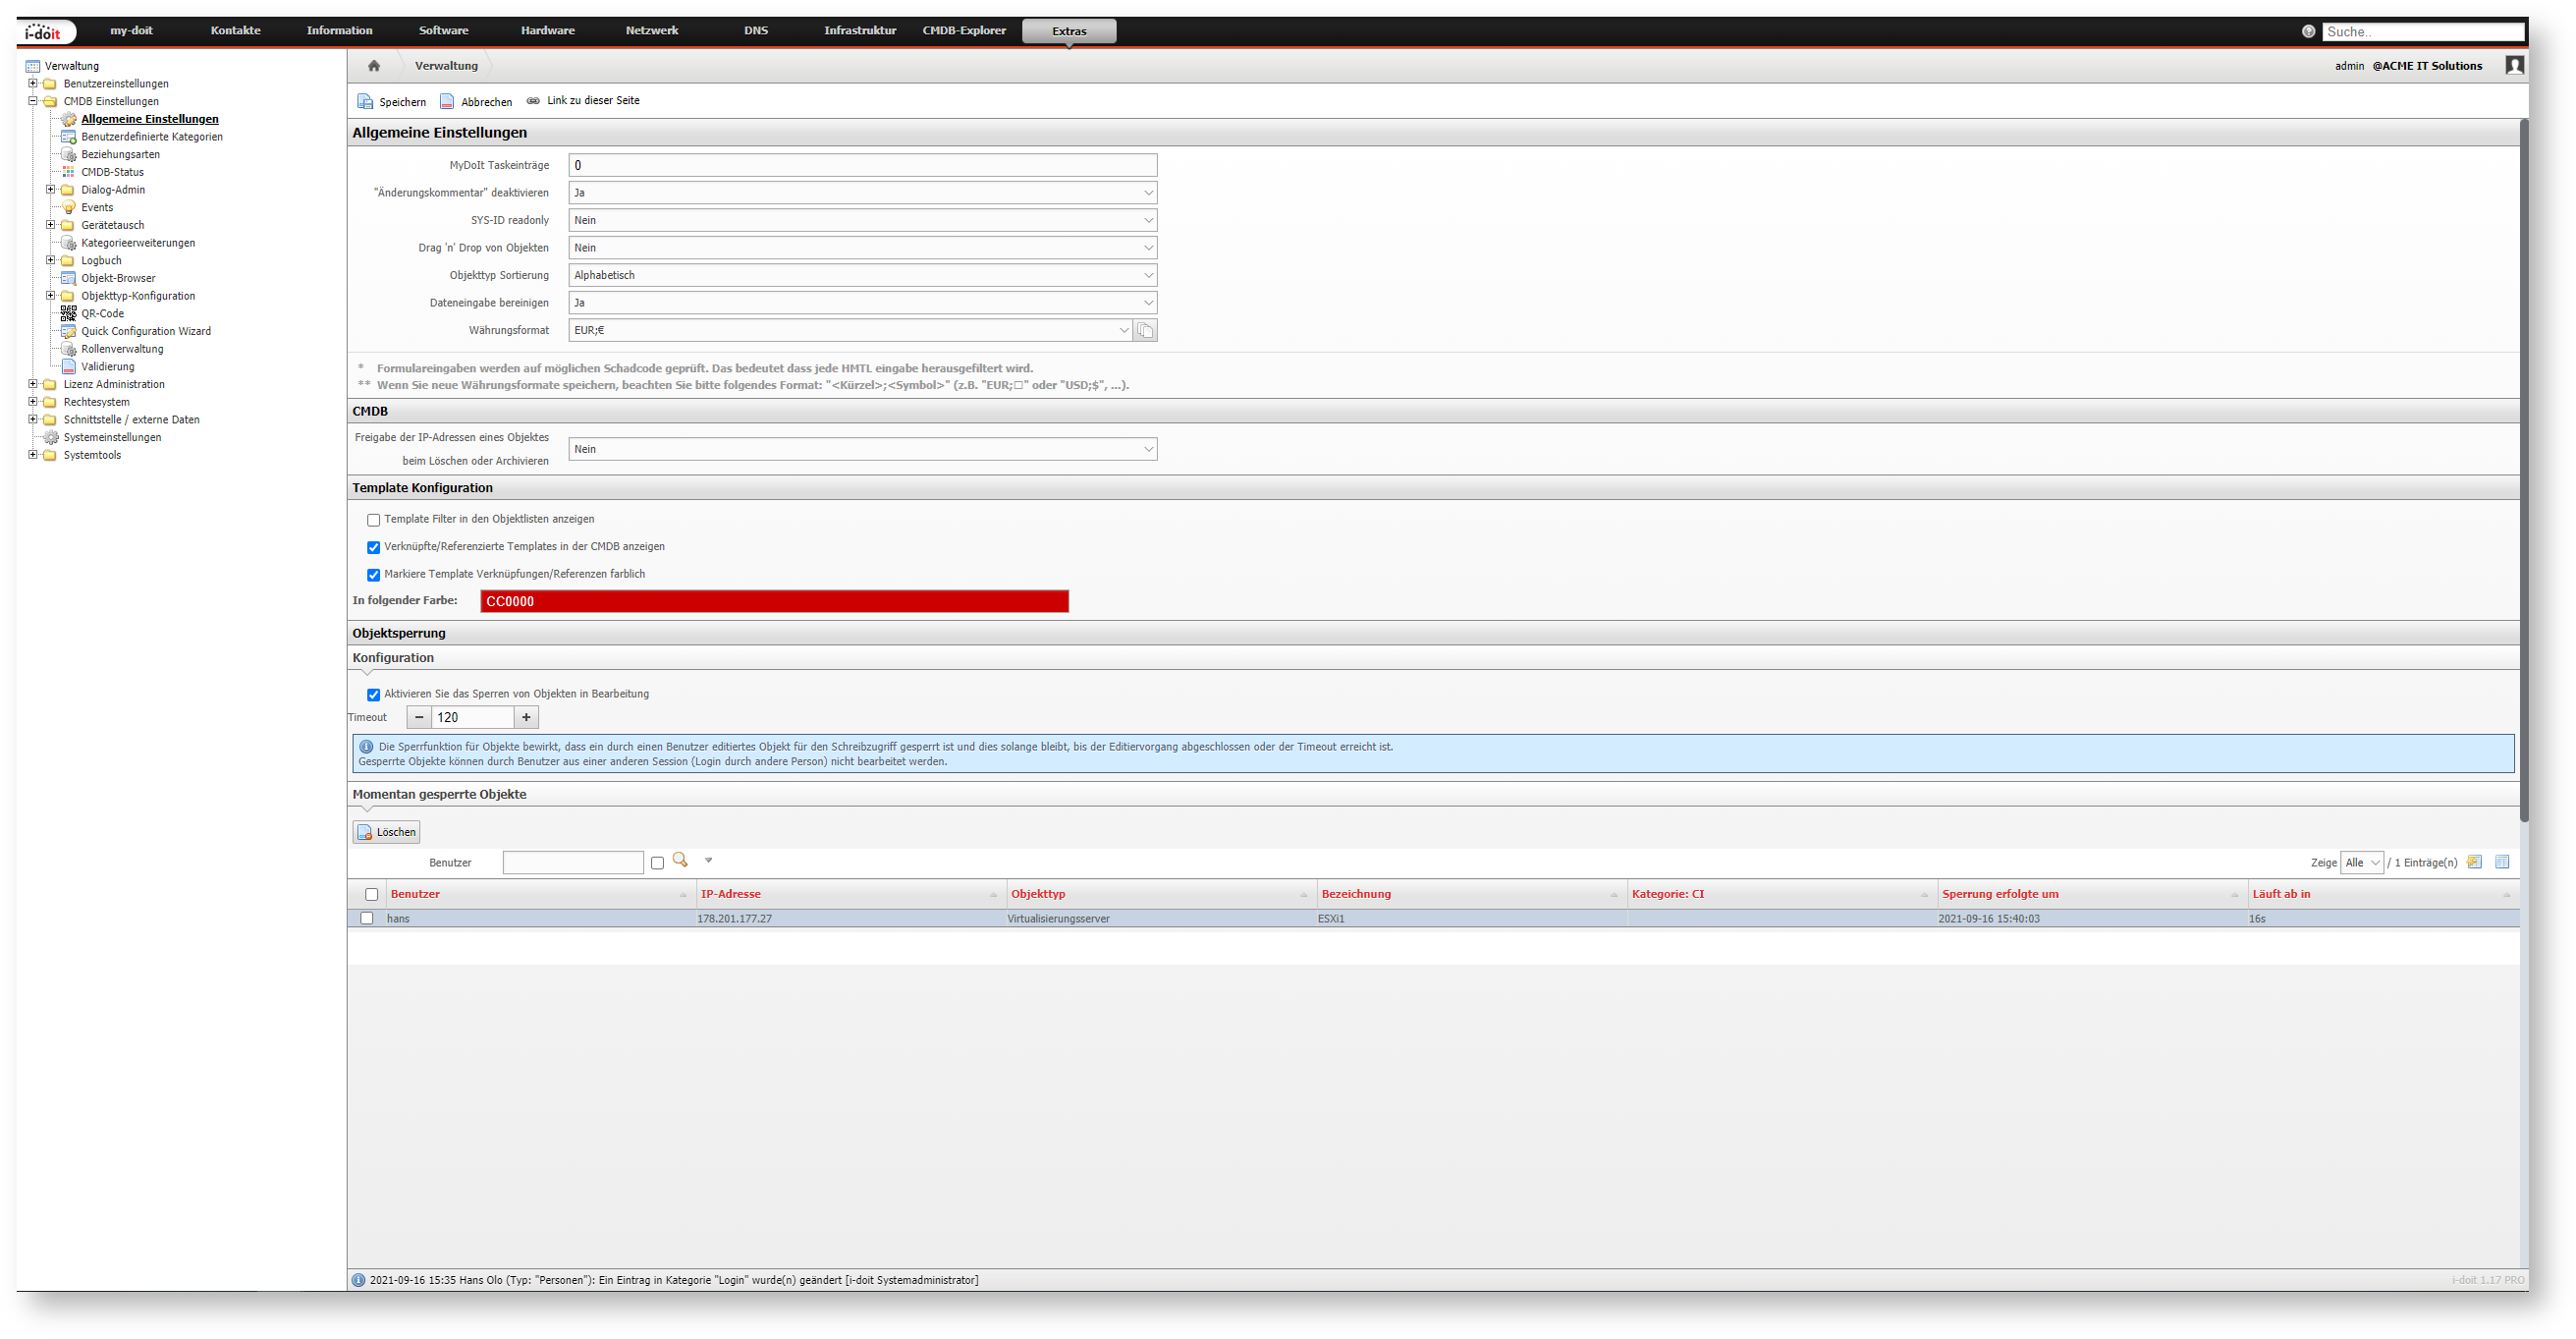Open Objekttyp Sortierung dropdown
This screenshot has width=2576, height=1339.
coord(862,276)
